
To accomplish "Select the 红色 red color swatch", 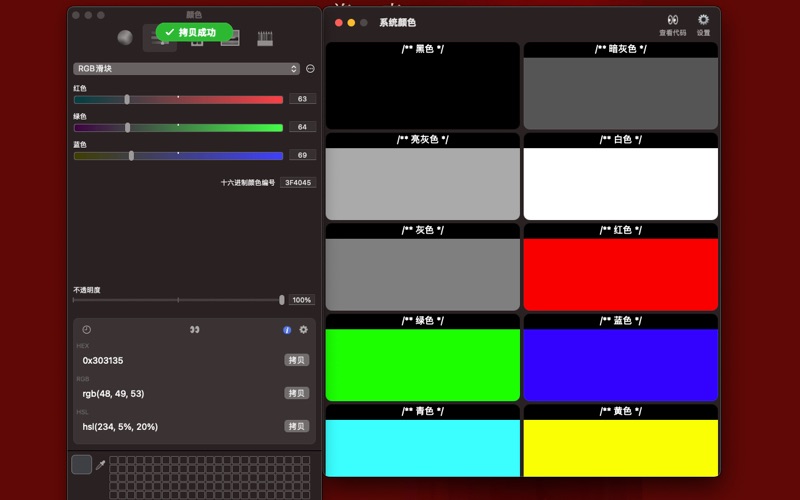I will tap(621, 273).
